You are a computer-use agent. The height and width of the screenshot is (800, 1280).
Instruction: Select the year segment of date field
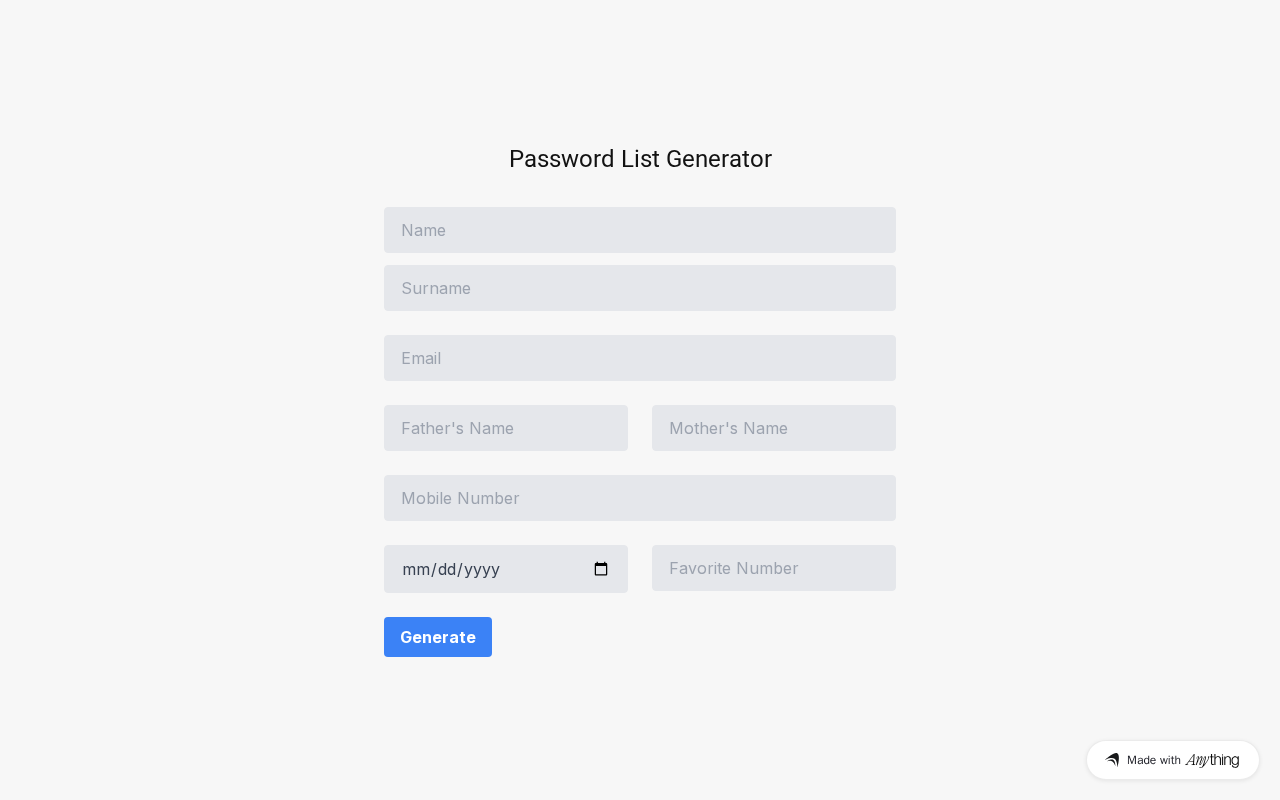click(x=482, y=569)
